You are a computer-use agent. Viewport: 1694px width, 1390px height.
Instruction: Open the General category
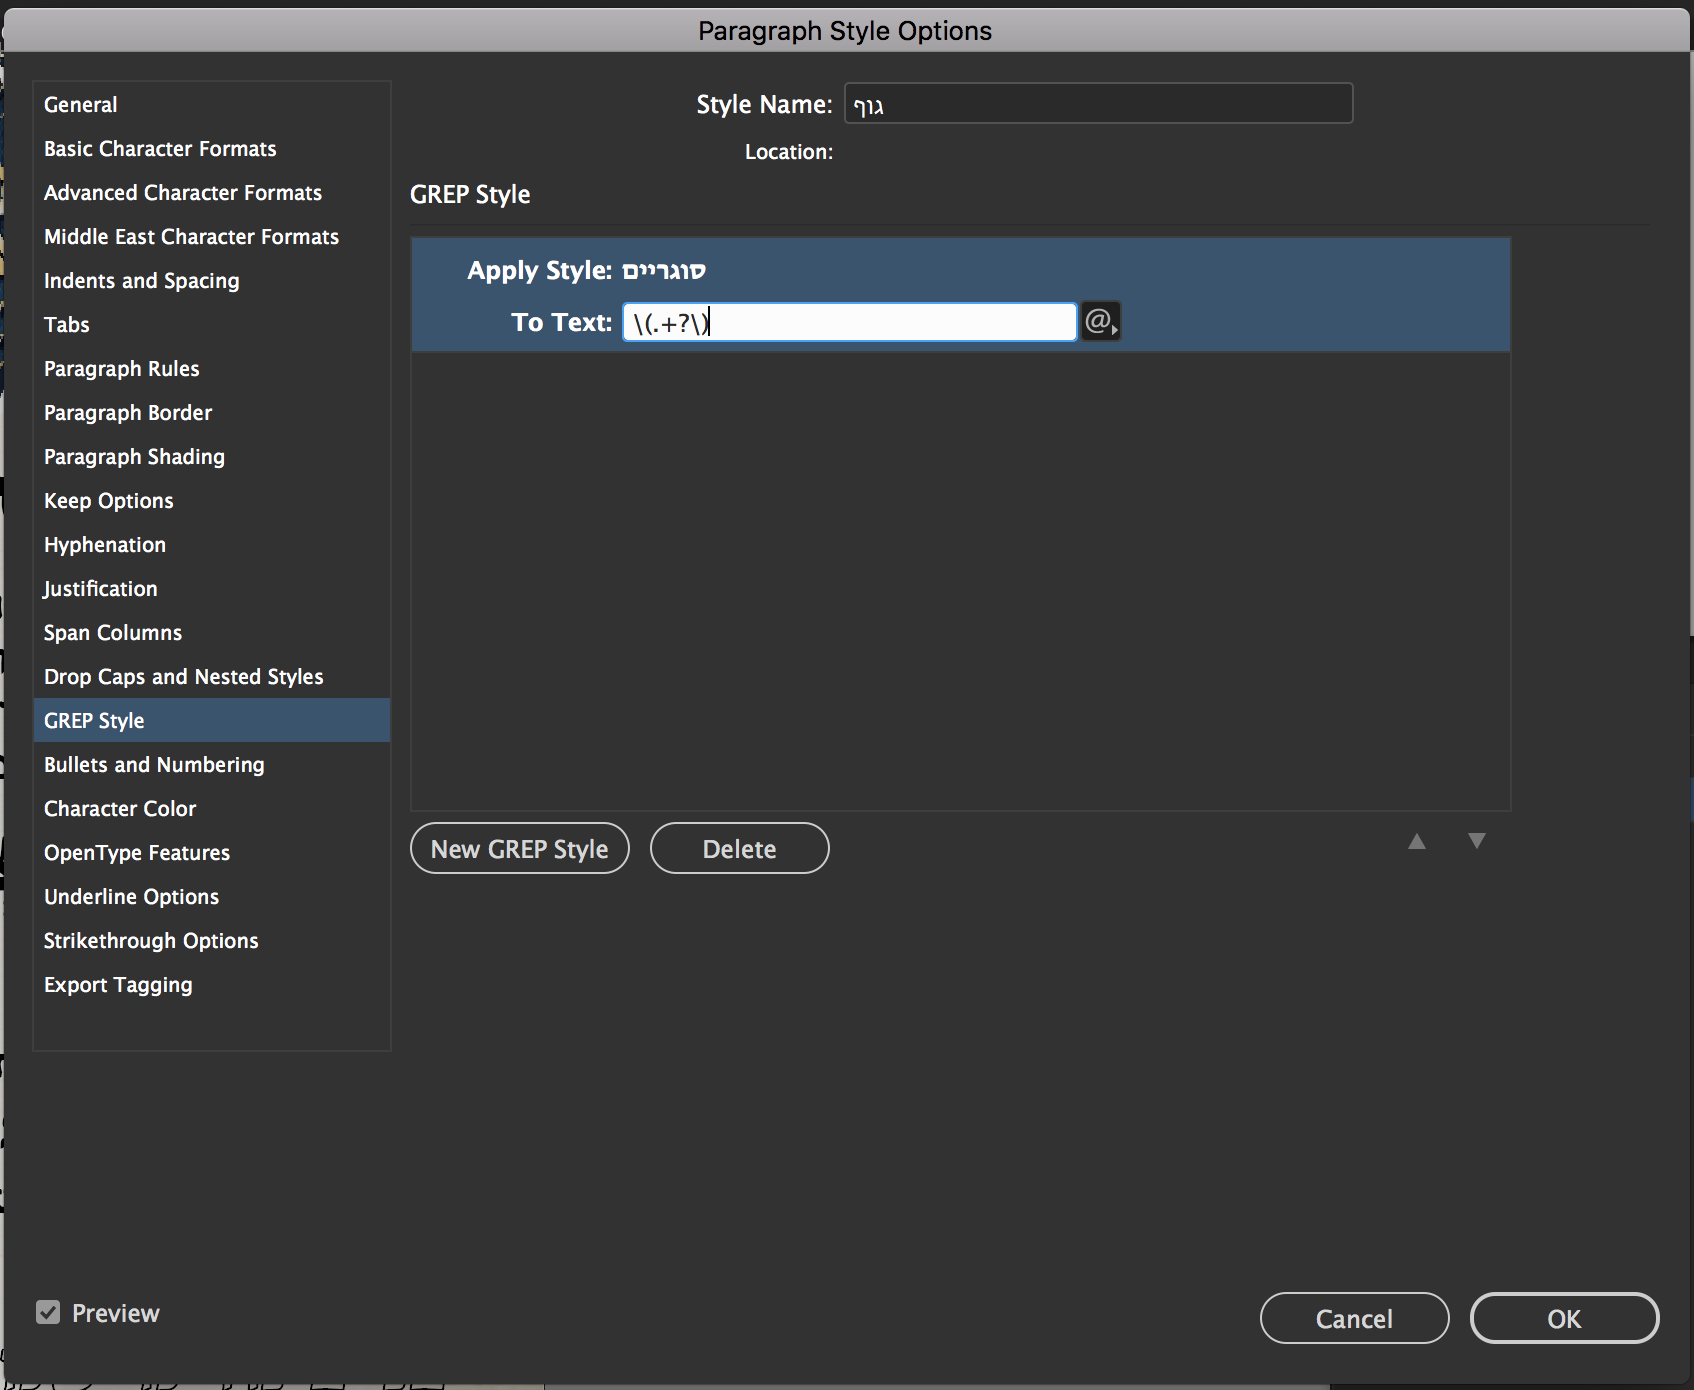coord(81,105)
